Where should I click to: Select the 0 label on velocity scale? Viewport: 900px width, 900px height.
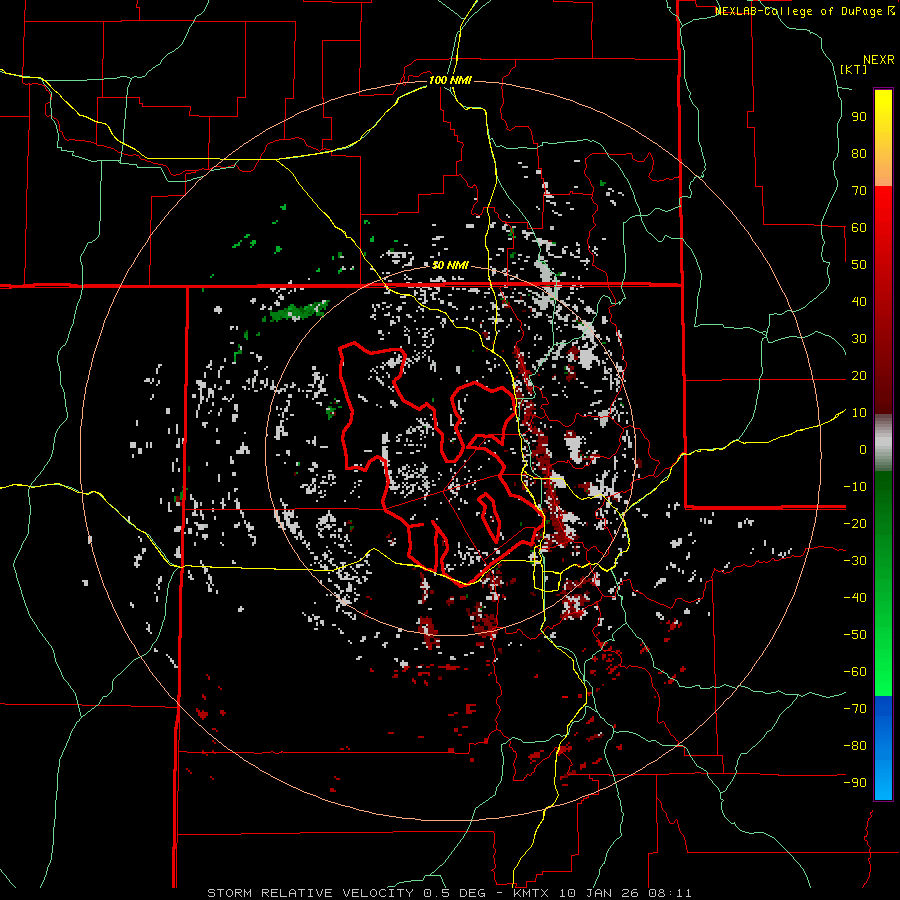tap(862, 450)
